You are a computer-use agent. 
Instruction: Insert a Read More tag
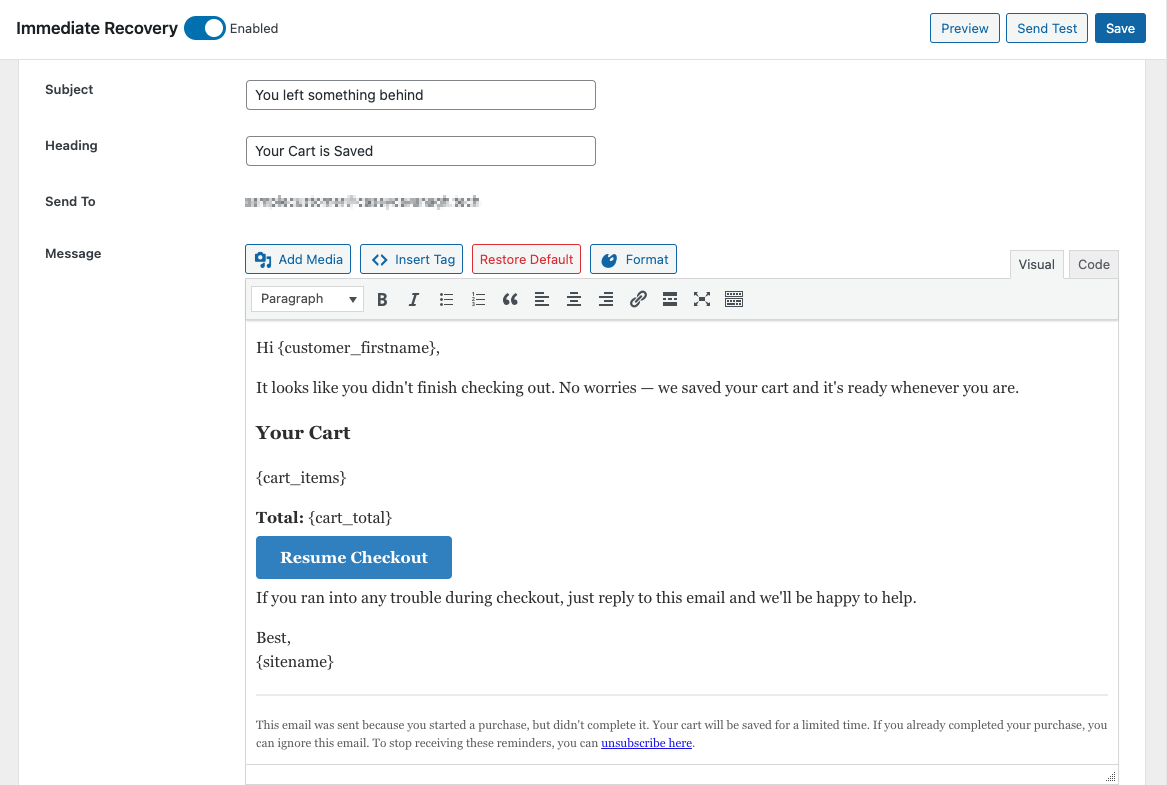pyautogui.click(x=670, y=299)
